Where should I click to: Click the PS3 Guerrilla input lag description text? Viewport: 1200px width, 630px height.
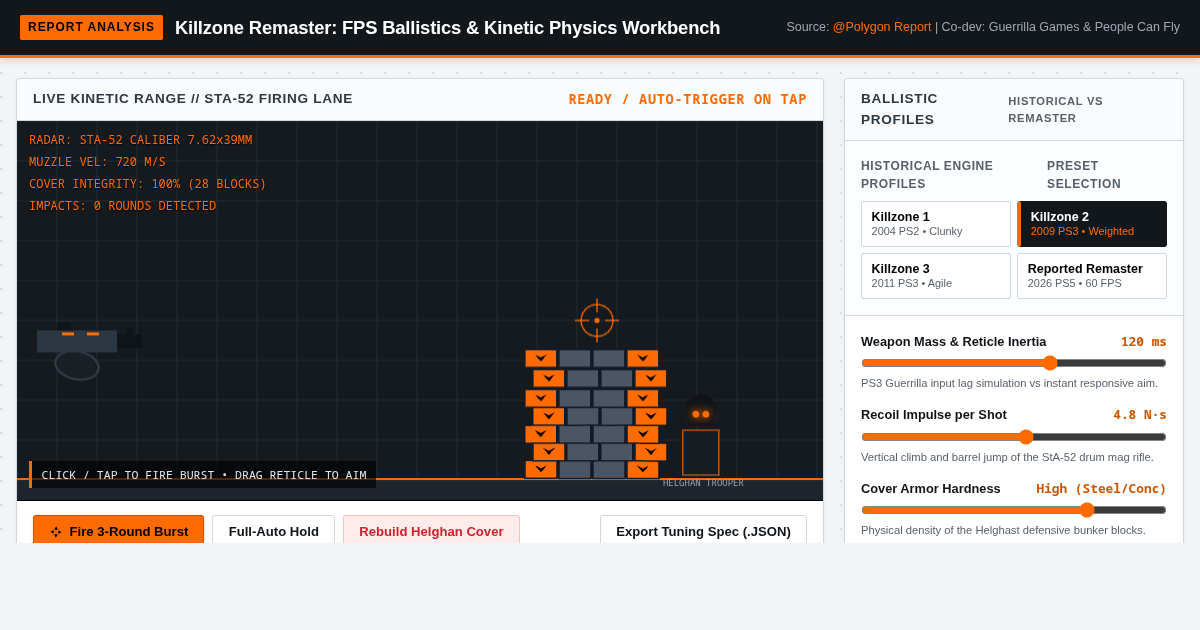(1009, 383)
